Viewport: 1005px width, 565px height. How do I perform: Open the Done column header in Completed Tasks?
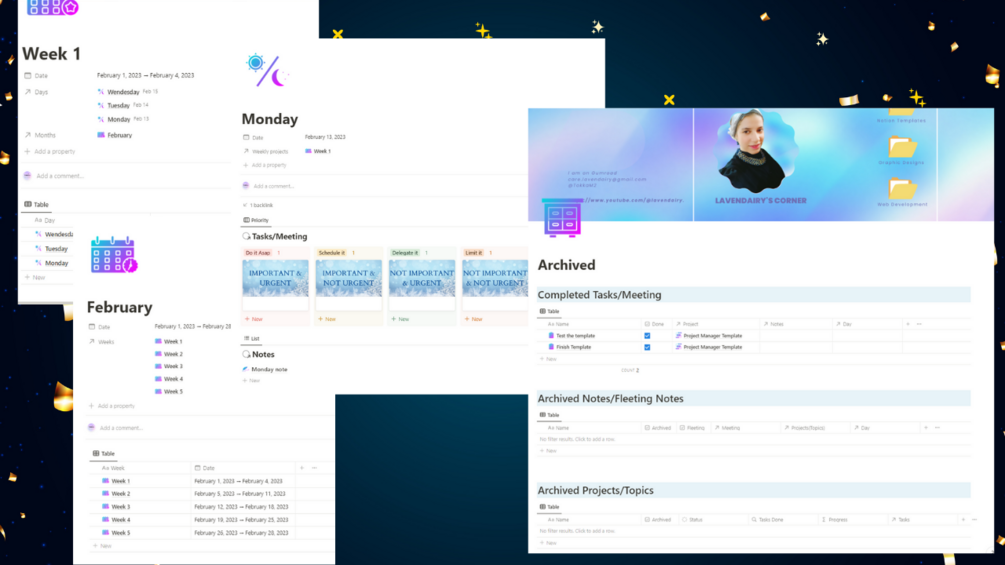click(x=654, y=324)
